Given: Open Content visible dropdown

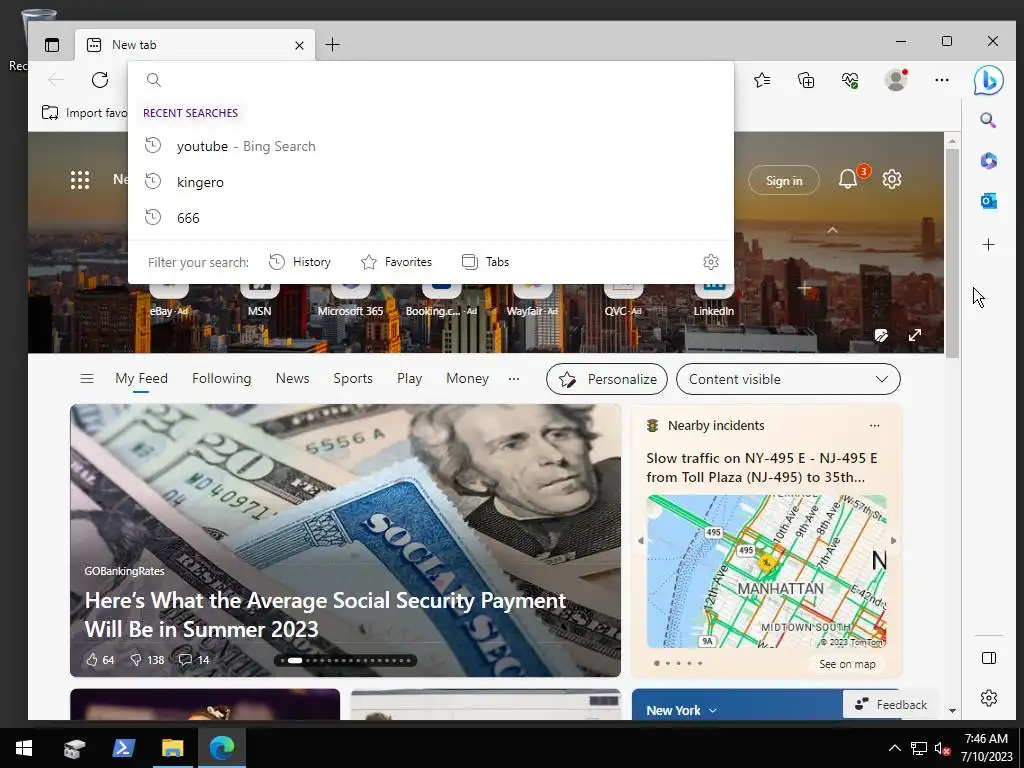Looking at the screenshot, I should [788, 379].
